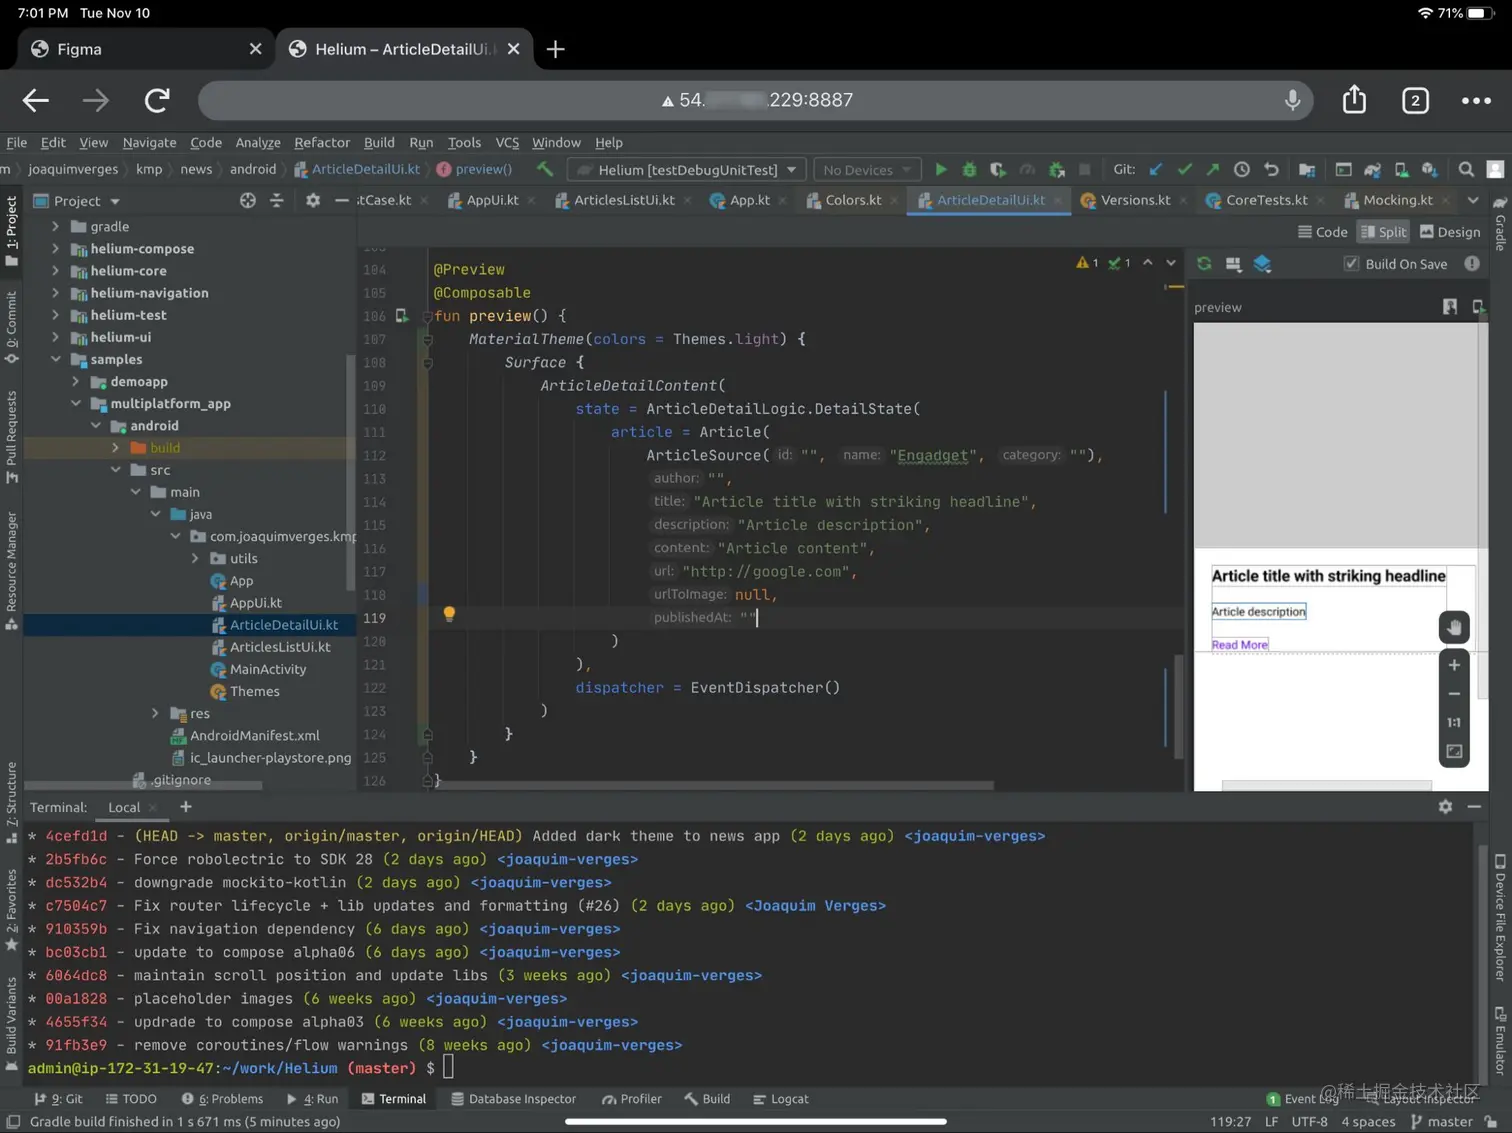
Task: Click the green Run button in toolbar
Action: 940,170
